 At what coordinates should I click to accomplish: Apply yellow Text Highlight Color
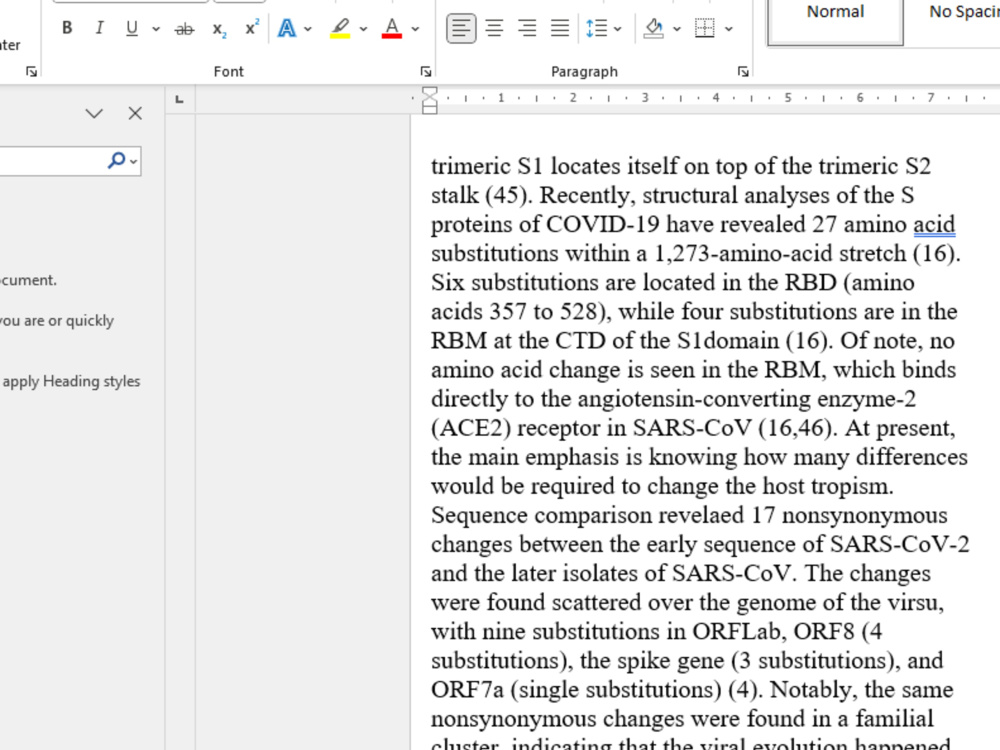point(340,28)
